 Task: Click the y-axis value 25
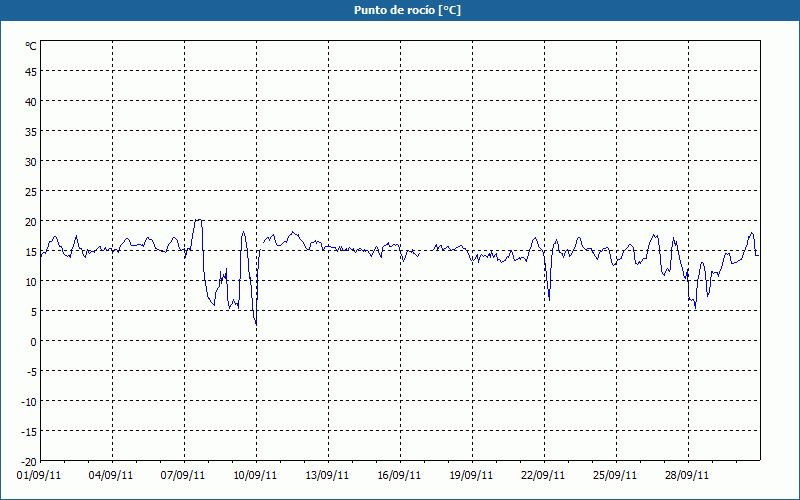(x=31, y=192)
